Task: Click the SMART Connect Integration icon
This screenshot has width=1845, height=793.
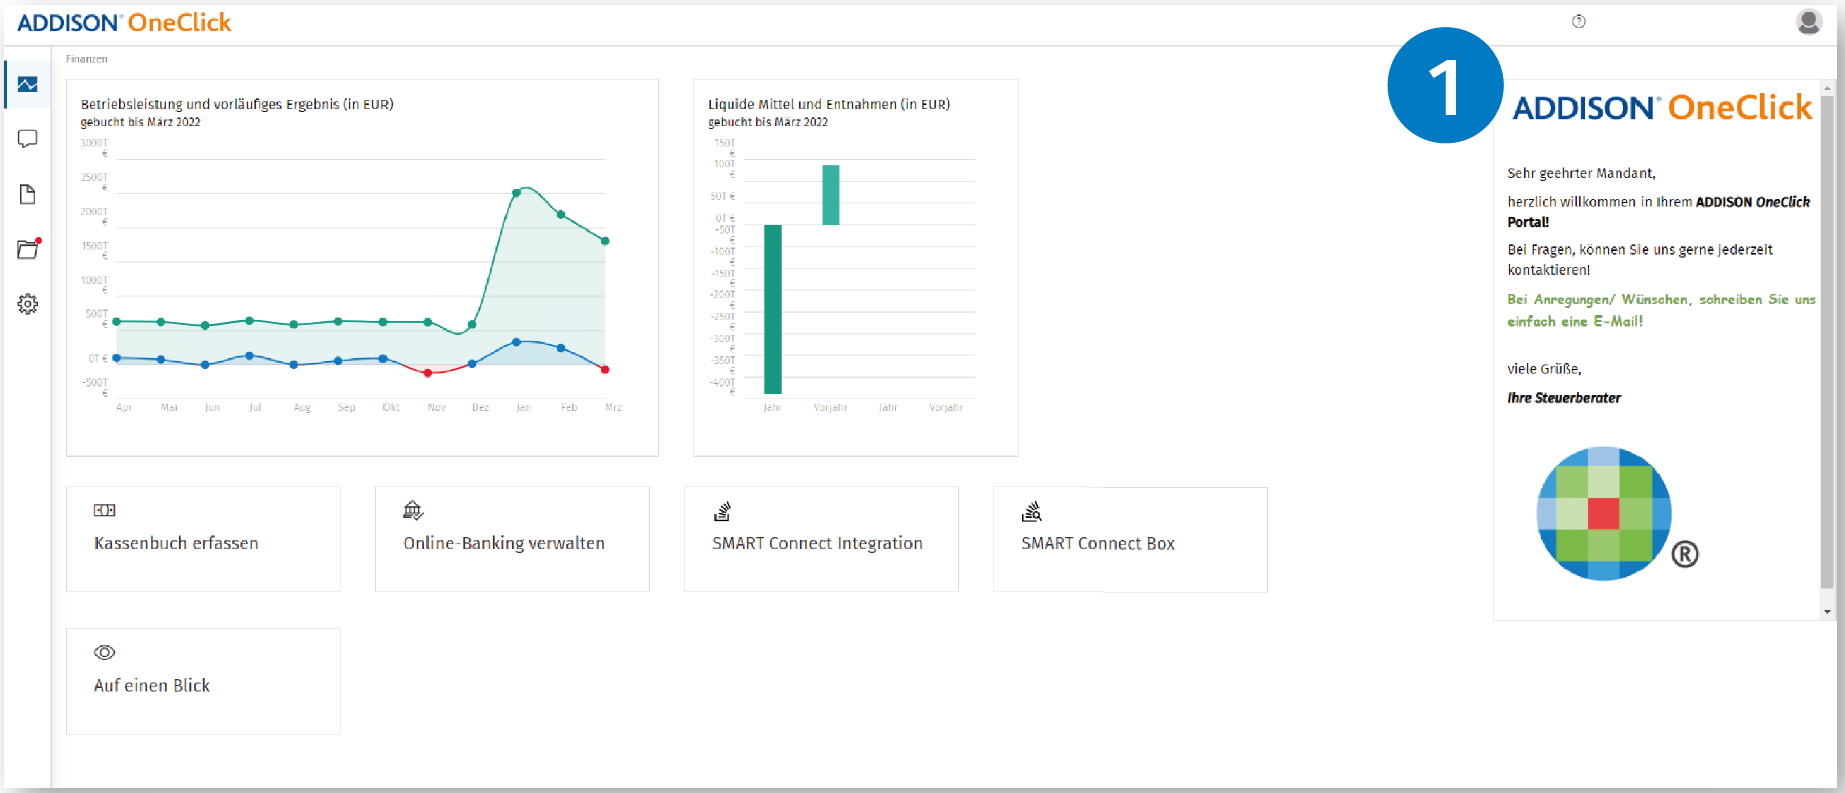Action: [722, 511]
